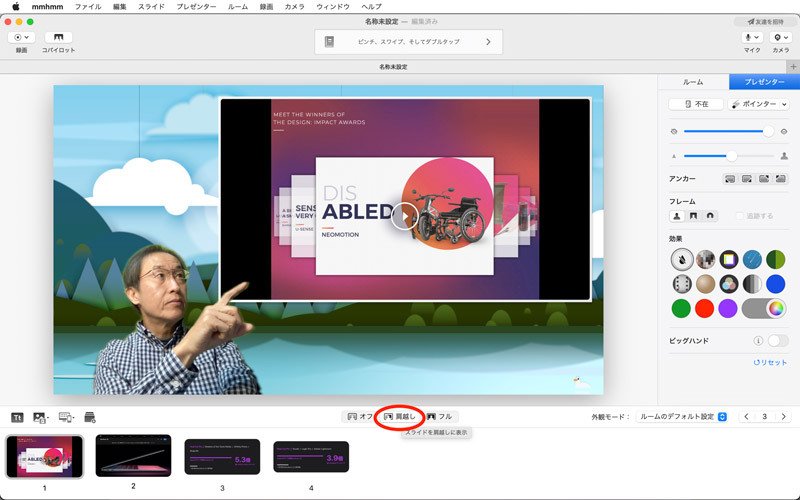Open the record (録画) dropdown

21,37
